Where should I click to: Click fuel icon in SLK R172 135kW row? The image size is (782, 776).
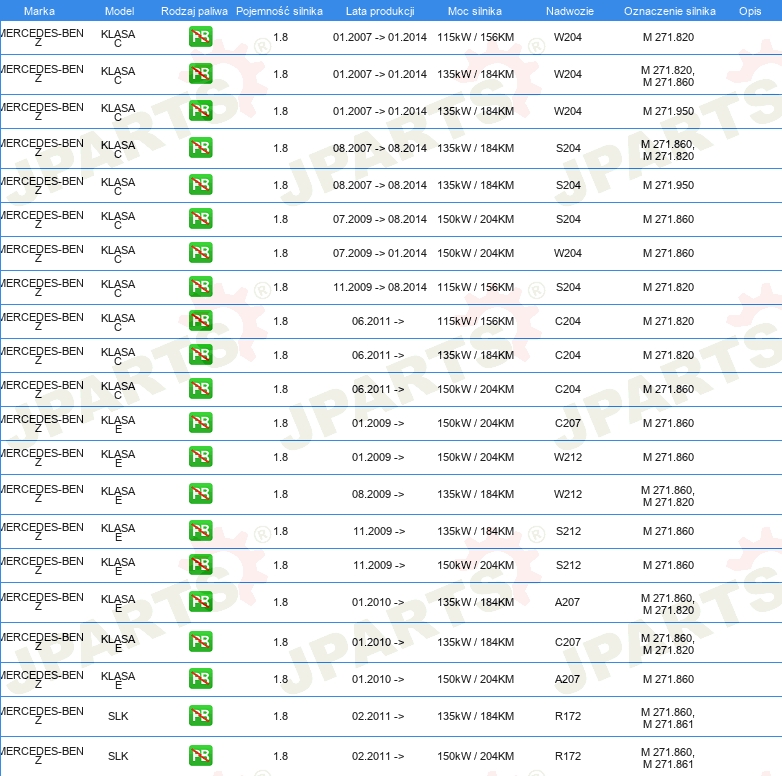(200, 715)
